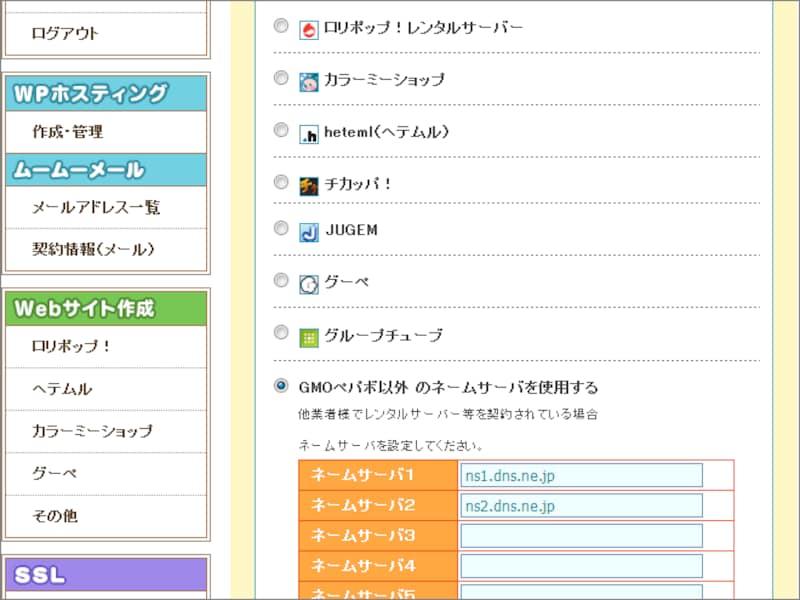Click the チカッパ！ option label
Viewport: 800px width, 600px height.
[x=358, y=184]
